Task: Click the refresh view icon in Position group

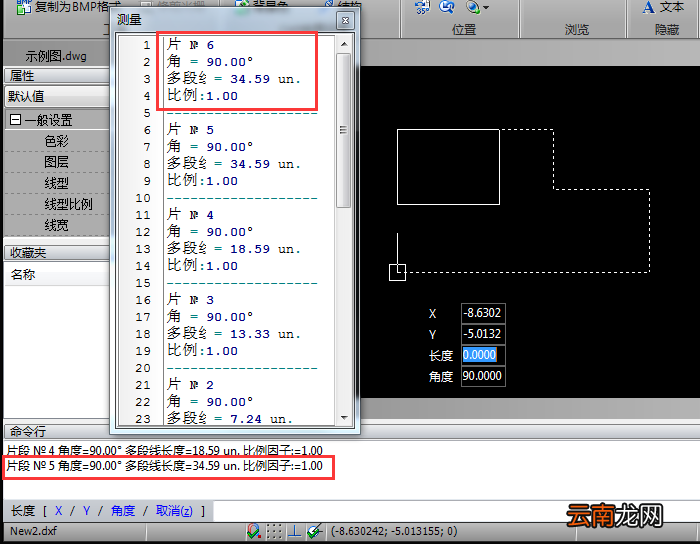Action: tap(446, 6)
